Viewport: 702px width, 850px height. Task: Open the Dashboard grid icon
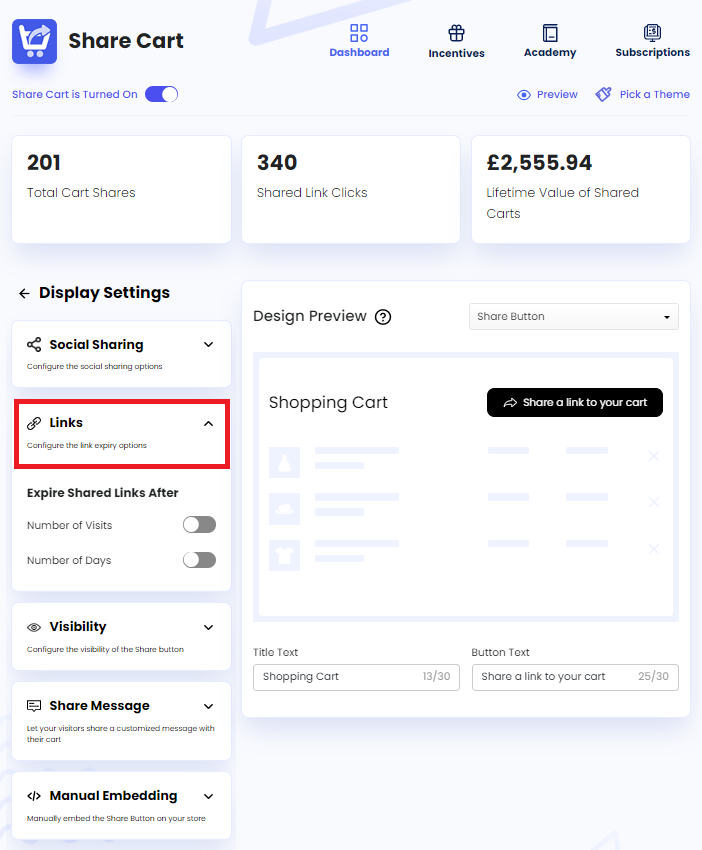pyautogui.click(x=359, y=32)
